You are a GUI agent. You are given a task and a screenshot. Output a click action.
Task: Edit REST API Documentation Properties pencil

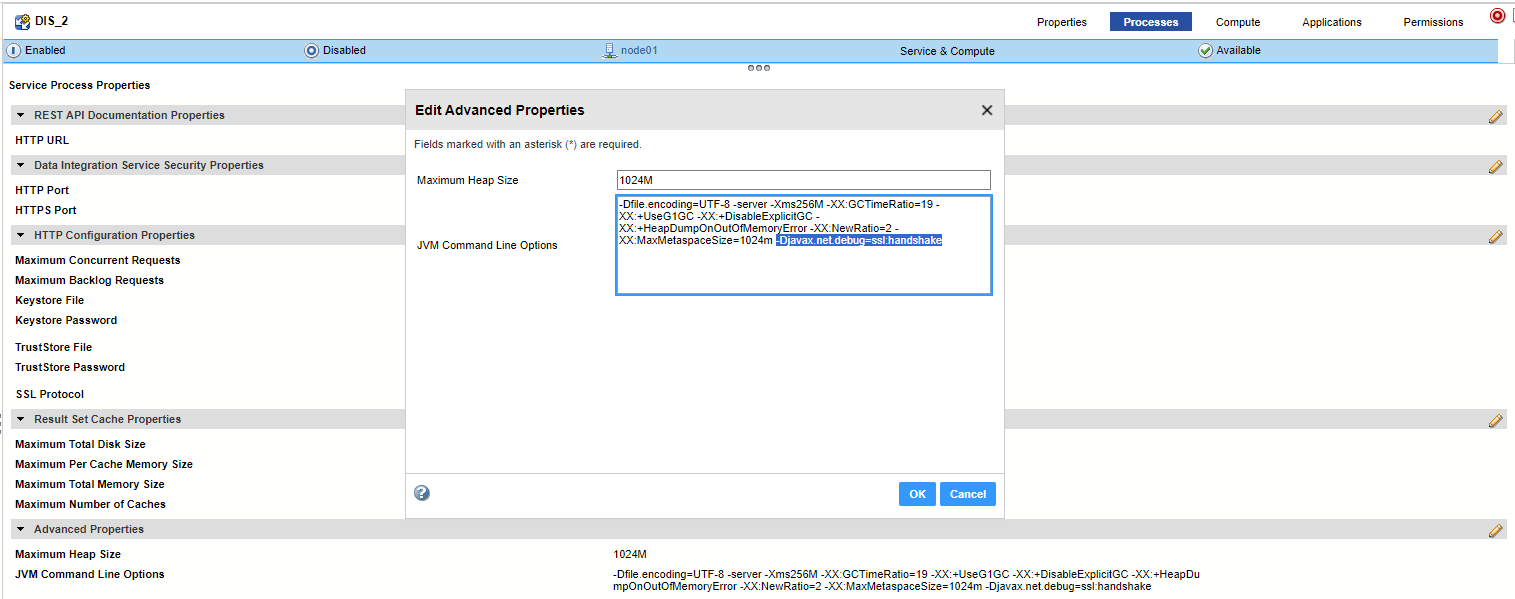tap(1496, 116)
